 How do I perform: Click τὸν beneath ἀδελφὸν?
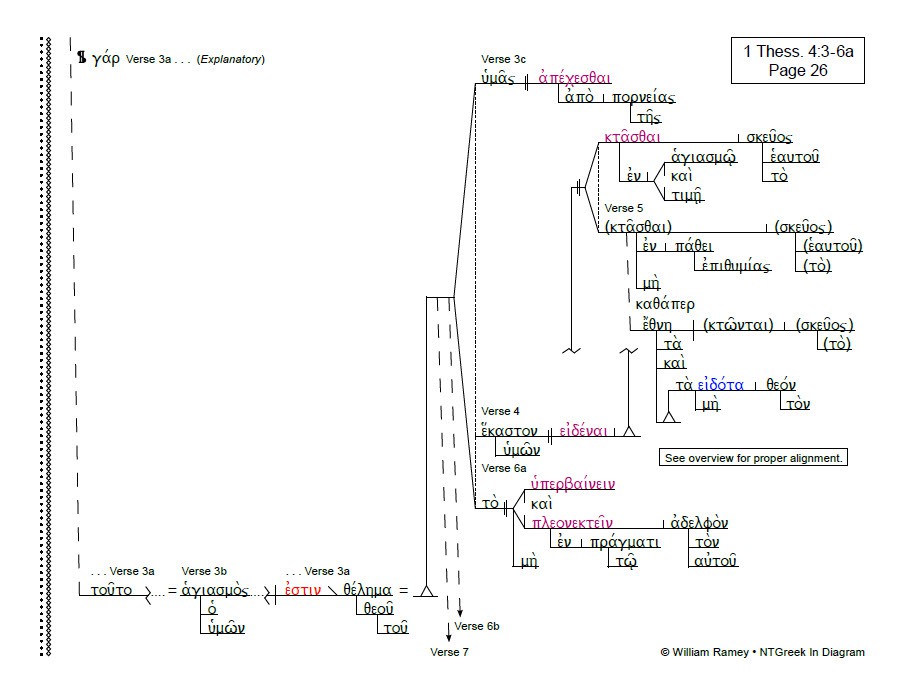point(707,542)
